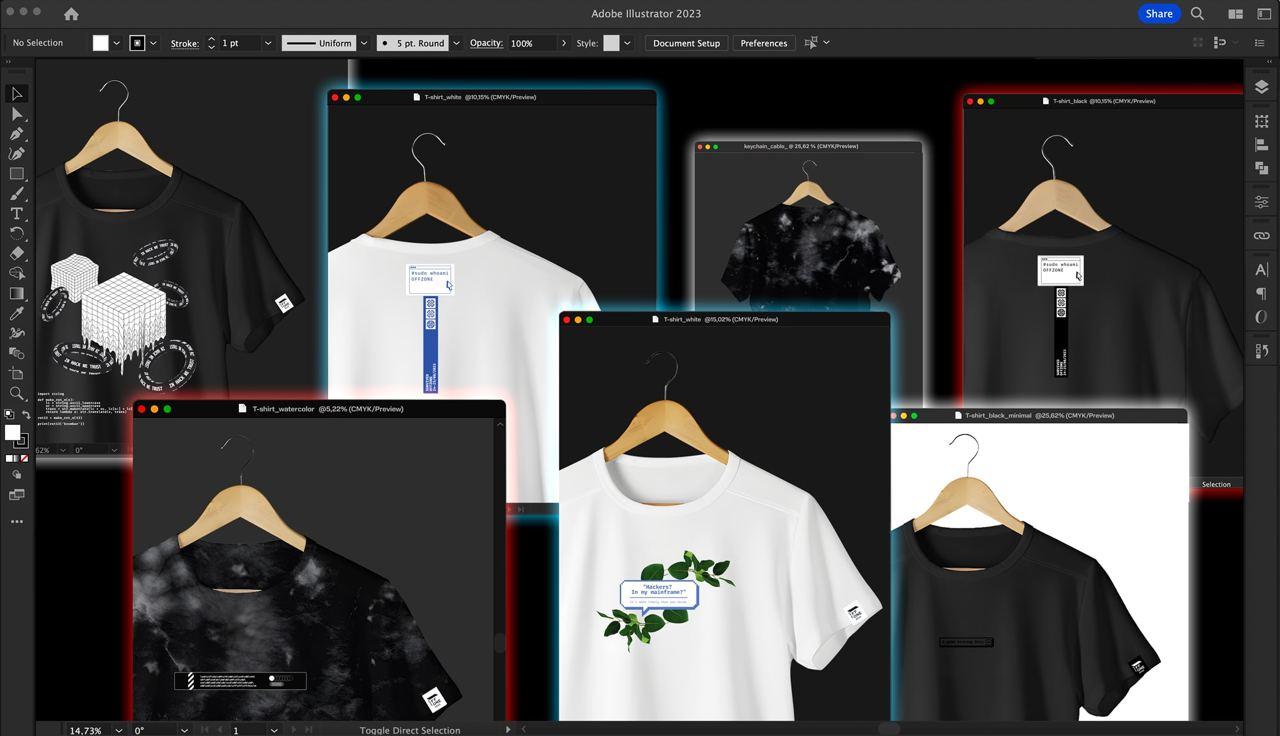Click the Document Setup button
This screenshot has width=1280, height=736.
[686, 43]
